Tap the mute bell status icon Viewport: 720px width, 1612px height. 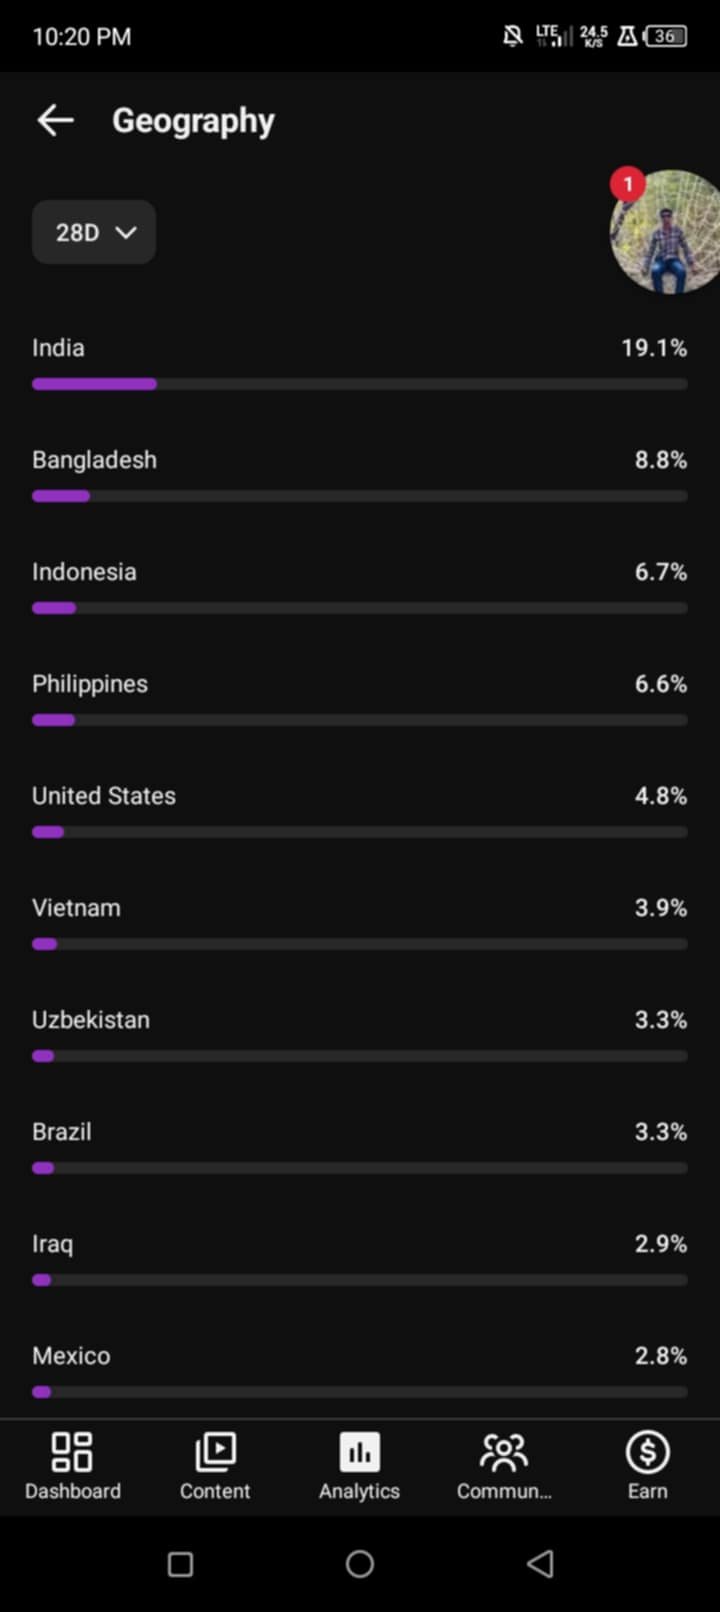513,37
